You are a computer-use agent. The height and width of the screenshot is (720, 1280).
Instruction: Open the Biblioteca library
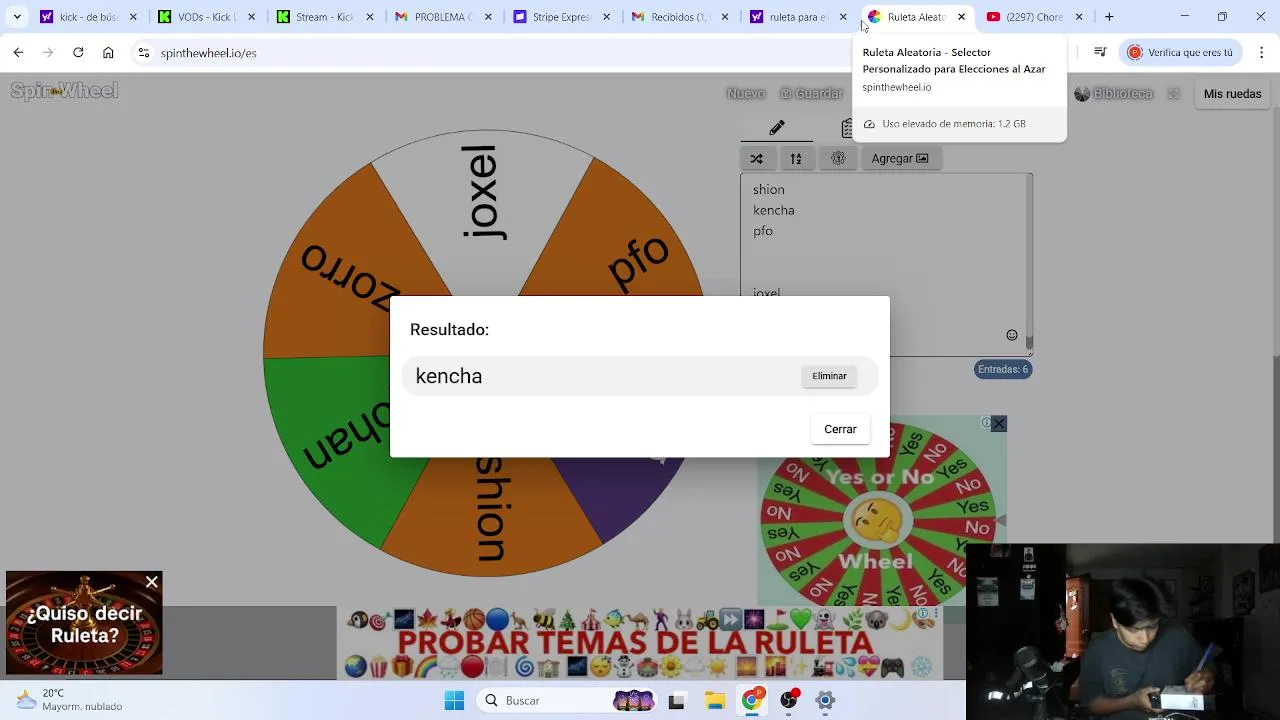pos(1114,93)
